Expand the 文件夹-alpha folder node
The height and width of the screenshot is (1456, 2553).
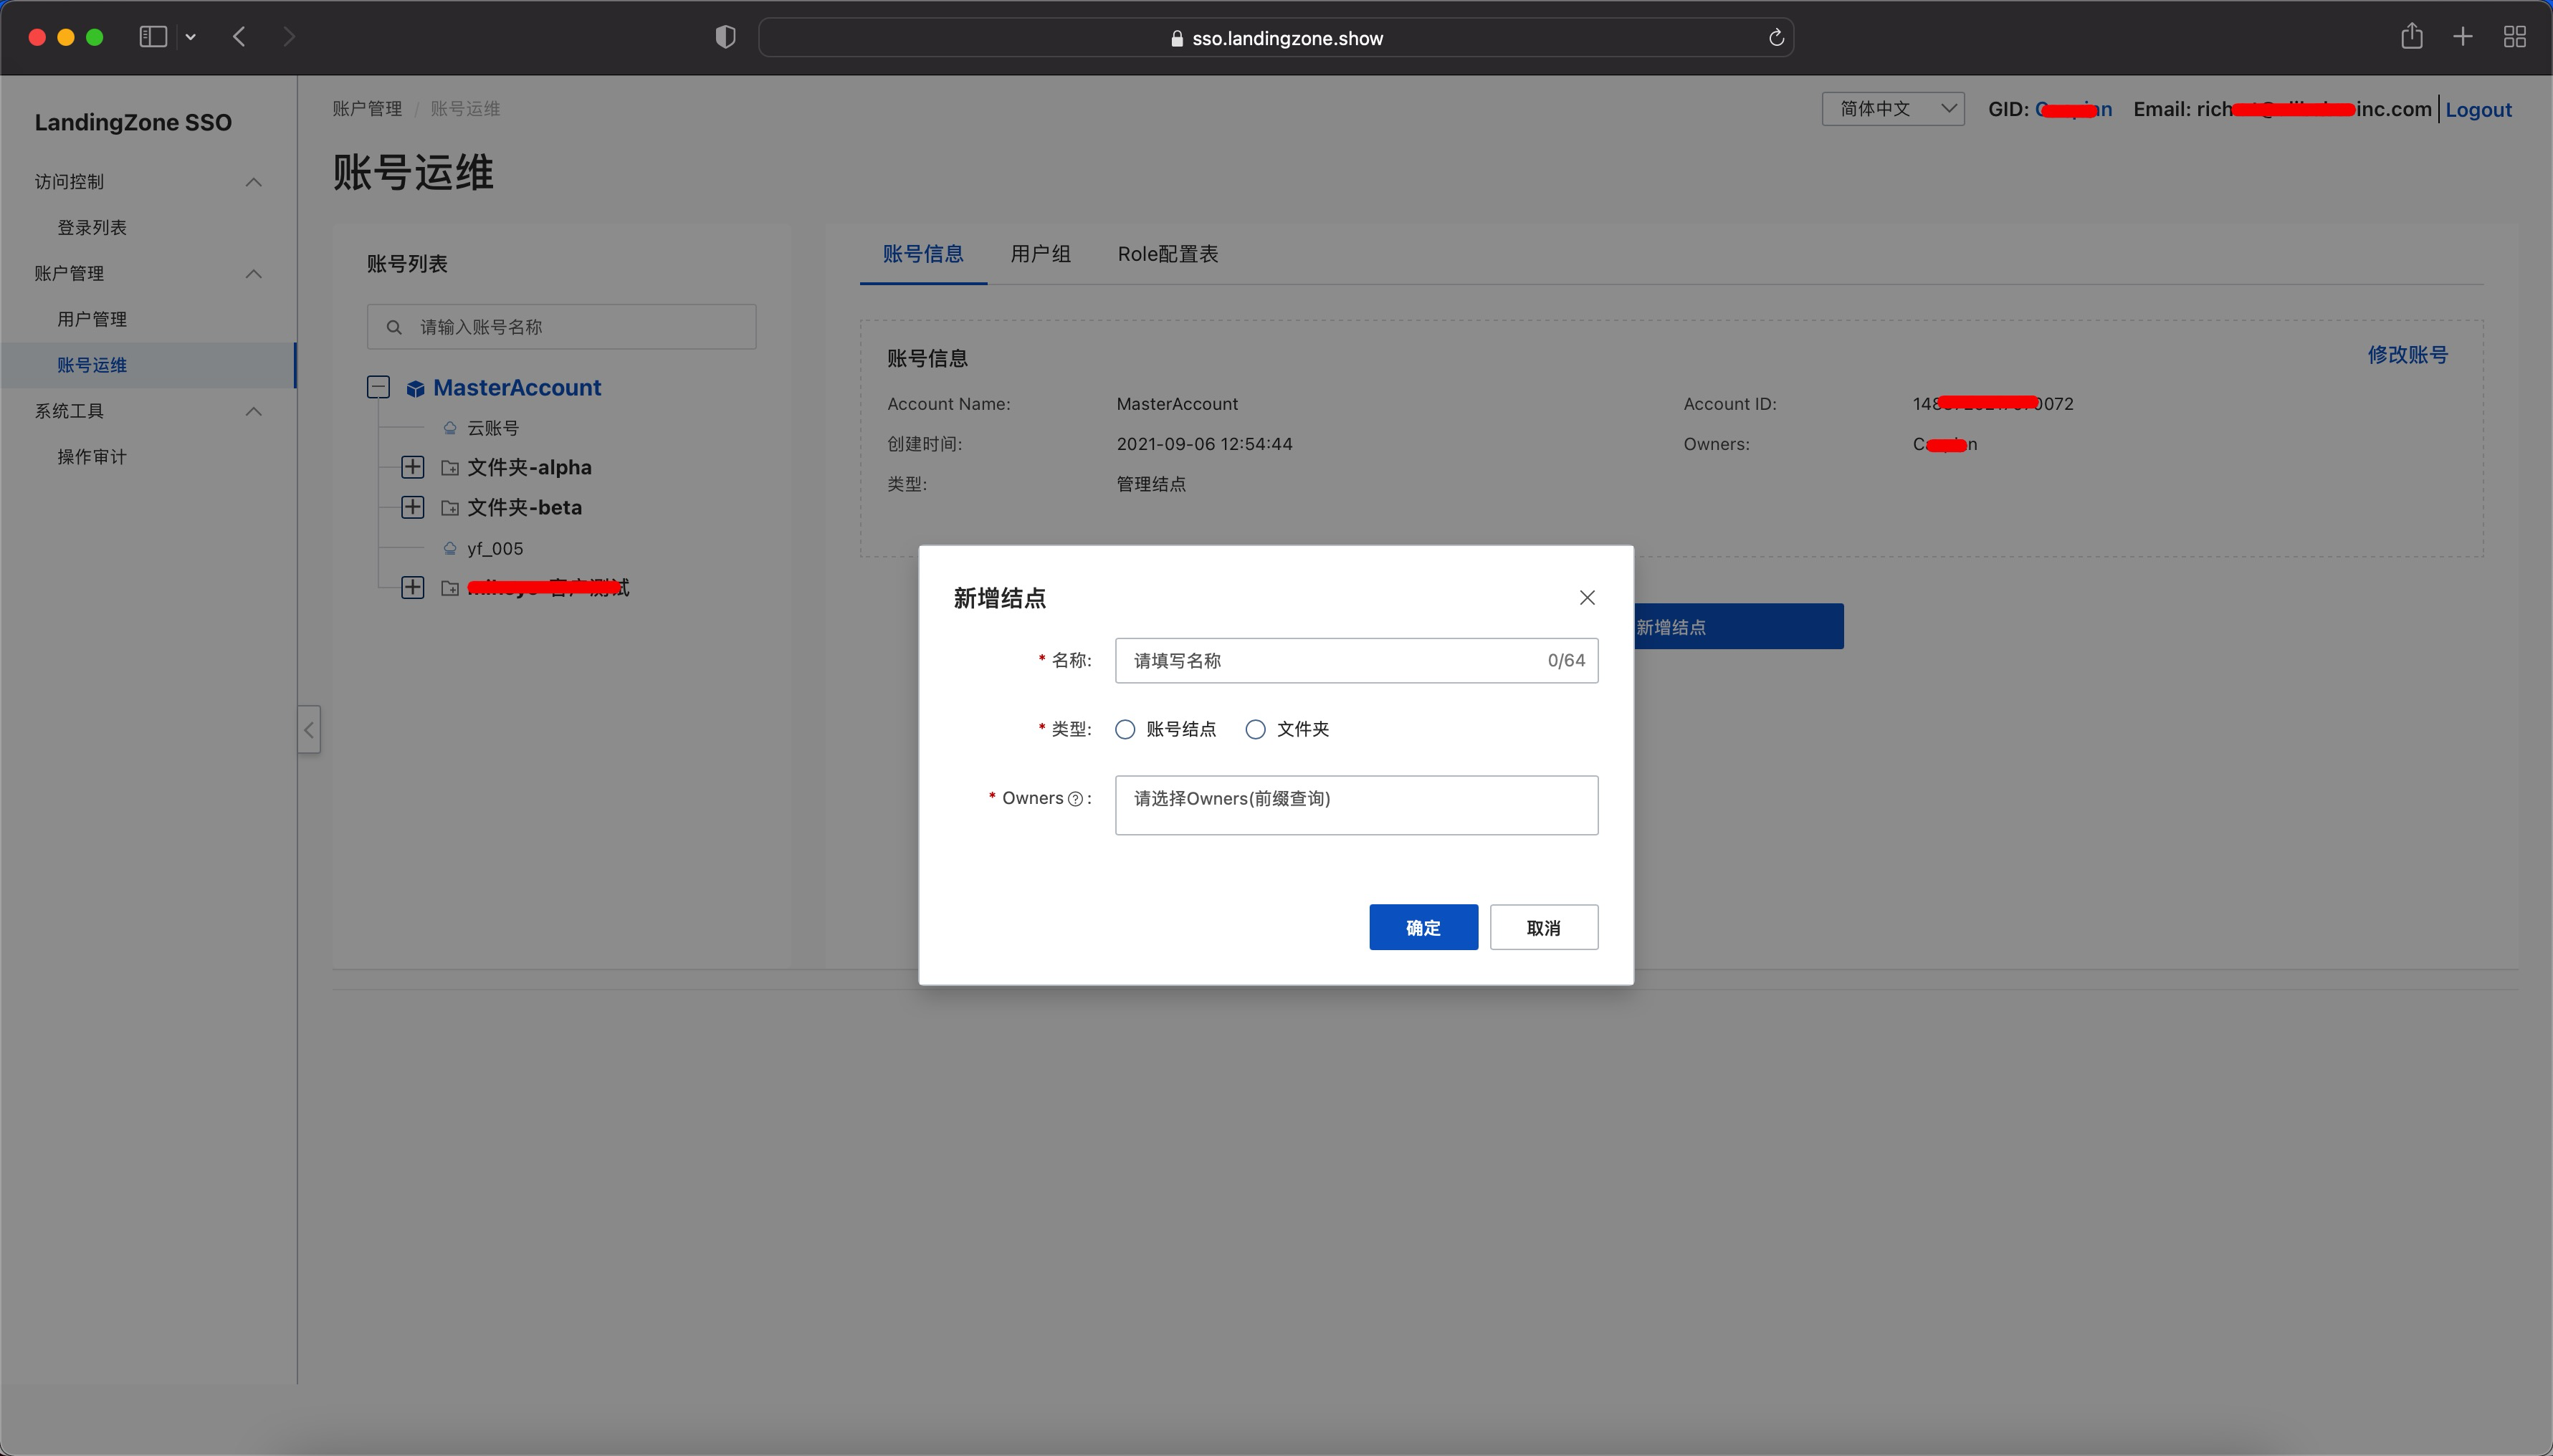[412, 467]
